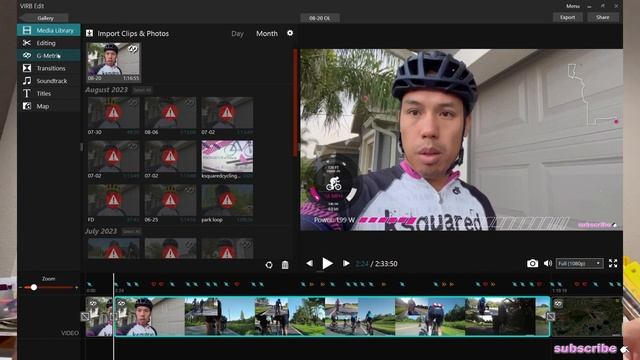
Task: Open the Full (1080p) quality dropdown
Action: pos(579,264)
